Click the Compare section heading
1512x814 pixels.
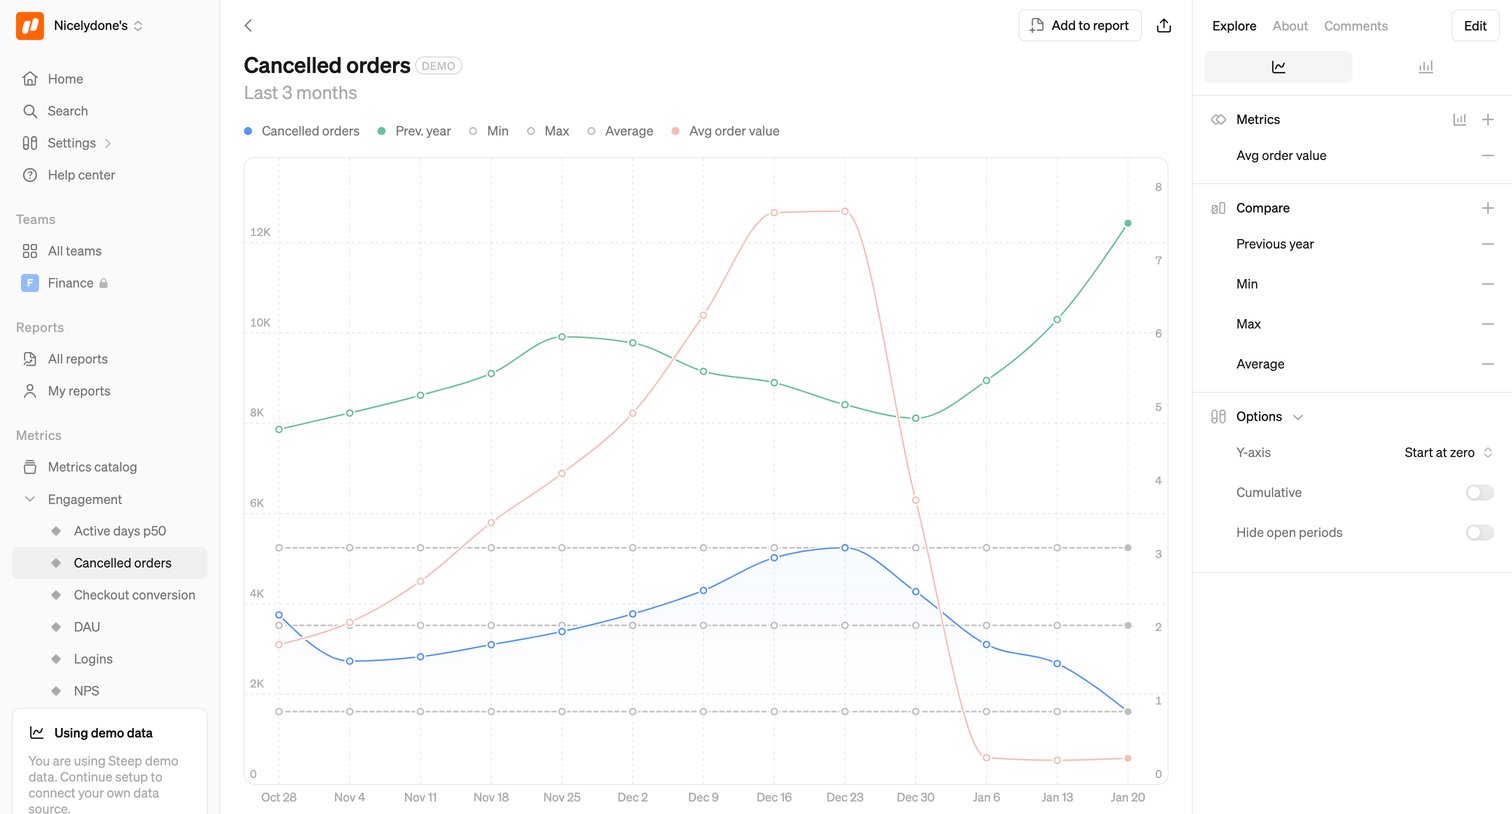(x=1263, y=208)
